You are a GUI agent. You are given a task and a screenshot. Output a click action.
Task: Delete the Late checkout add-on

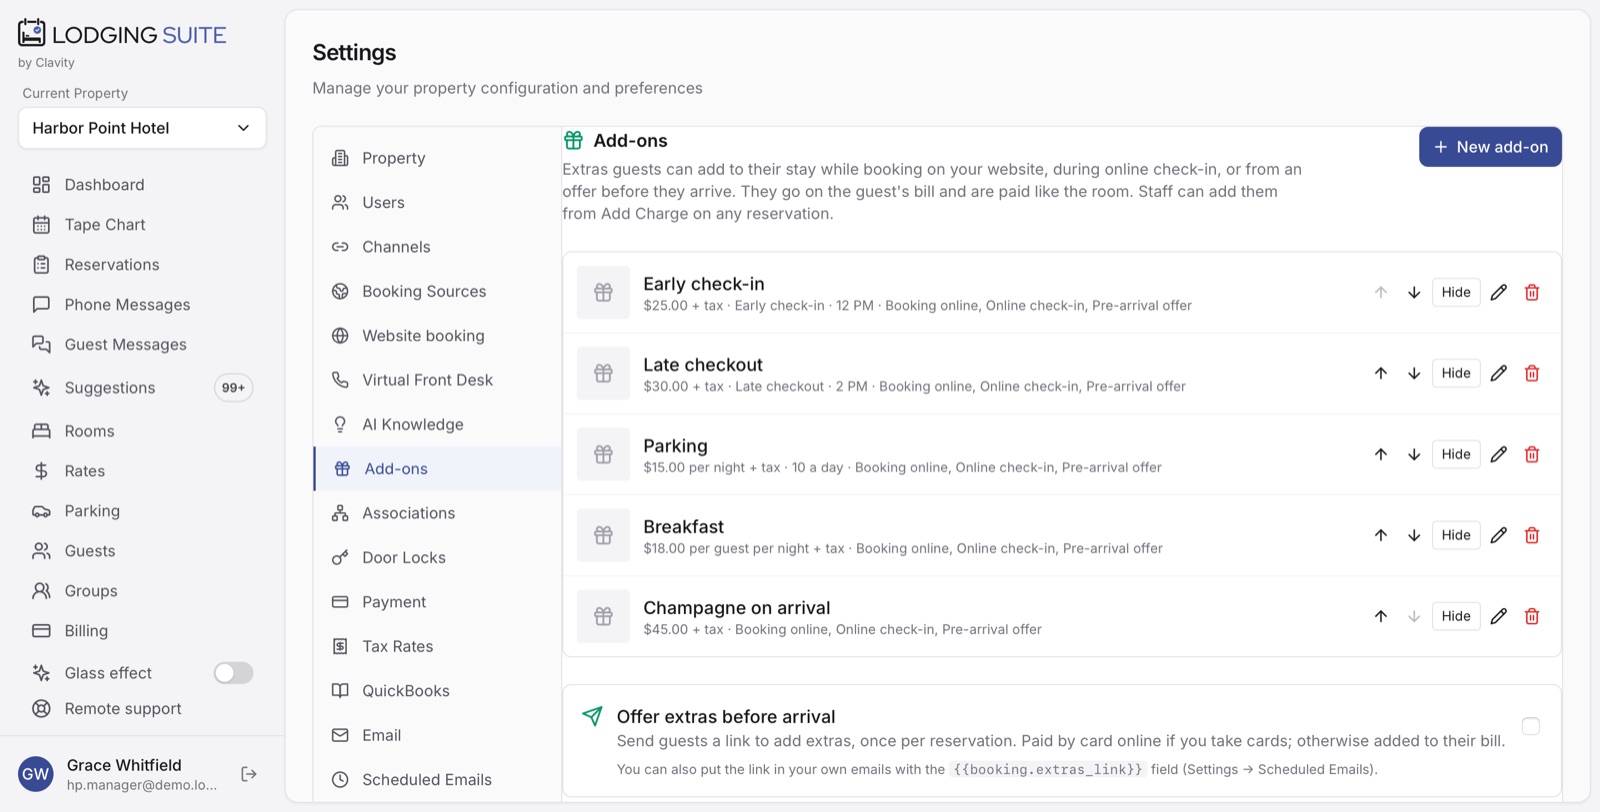tap(1532, 374)
